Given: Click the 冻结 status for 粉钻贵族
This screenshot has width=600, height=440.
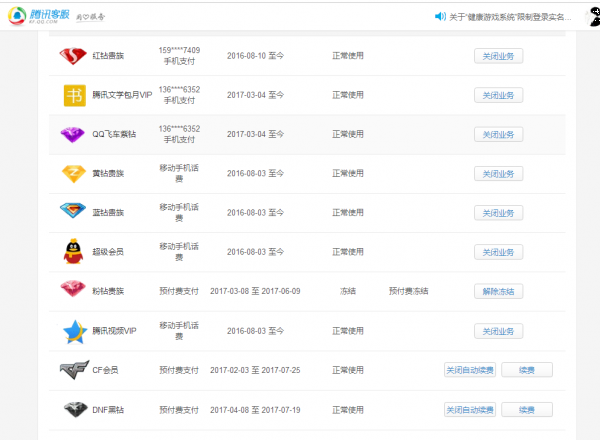Looking at the screenshot, I should coord(348,291).
